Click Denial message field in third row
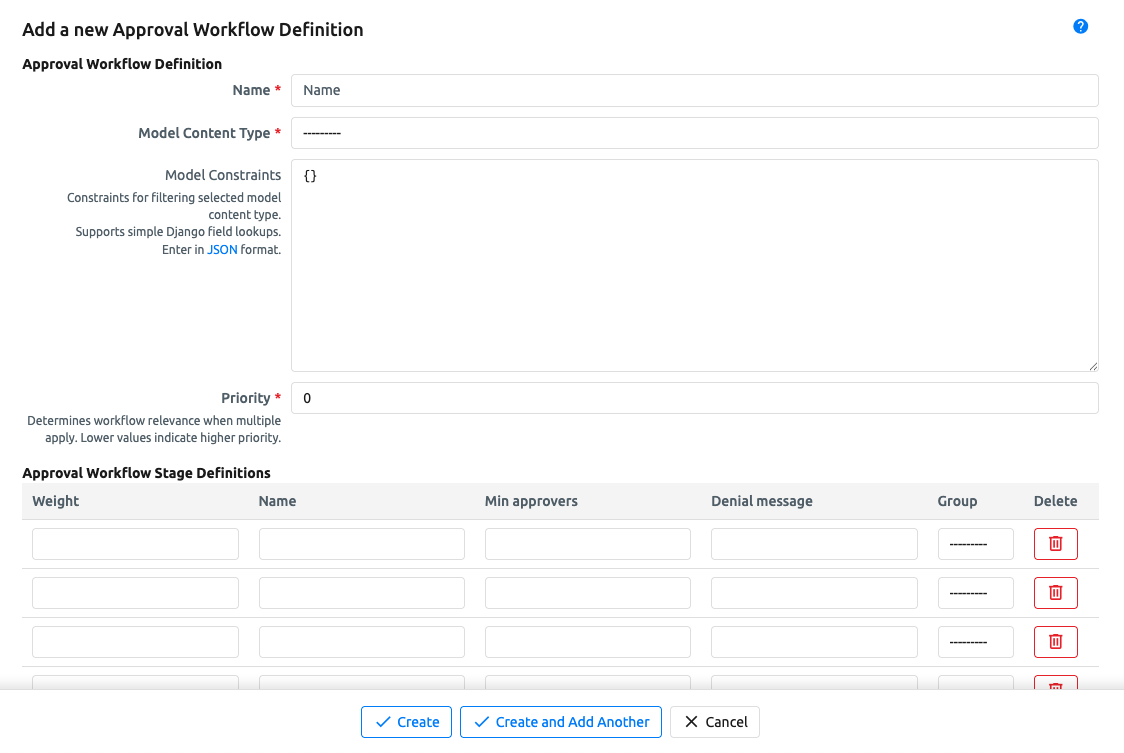This screenshot has width=1124, height=753. click(x=814, y=642)
